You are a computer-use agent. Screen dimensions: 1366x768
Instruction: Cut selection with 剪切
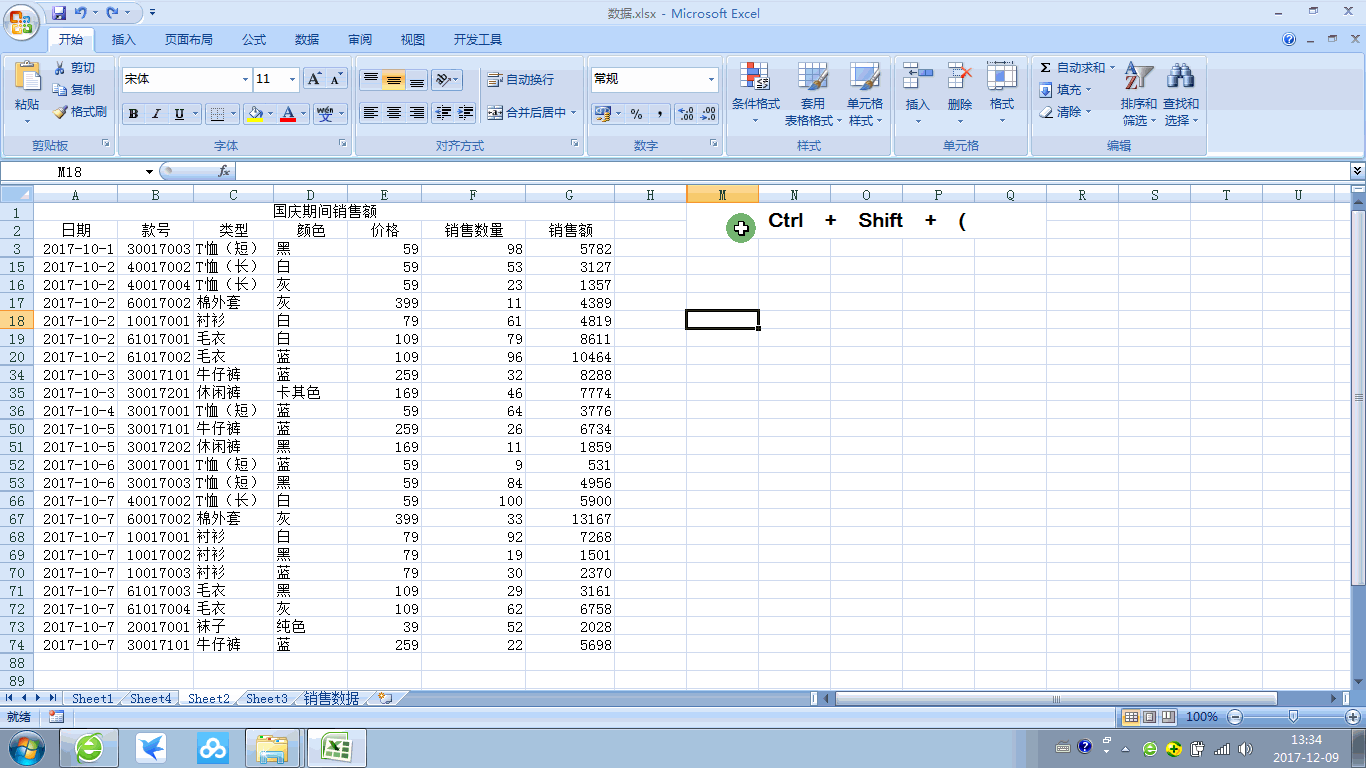(x=75, y=68)
